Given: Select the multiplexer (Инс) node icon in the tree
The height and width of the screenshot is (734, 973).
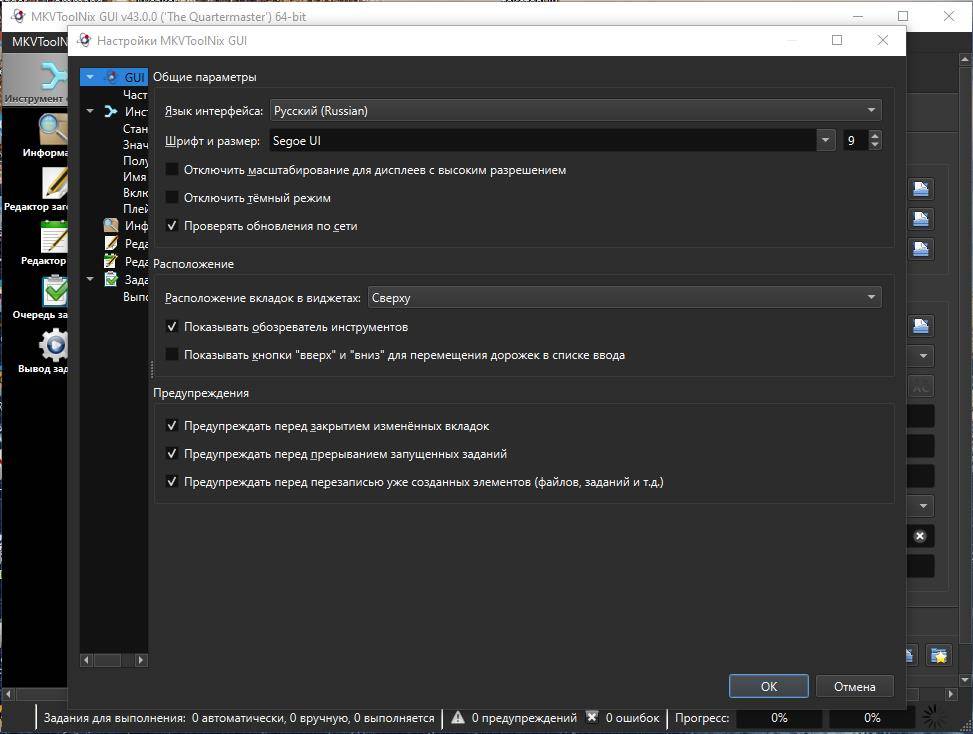Looking at the screenshot, I should point(111,112).
